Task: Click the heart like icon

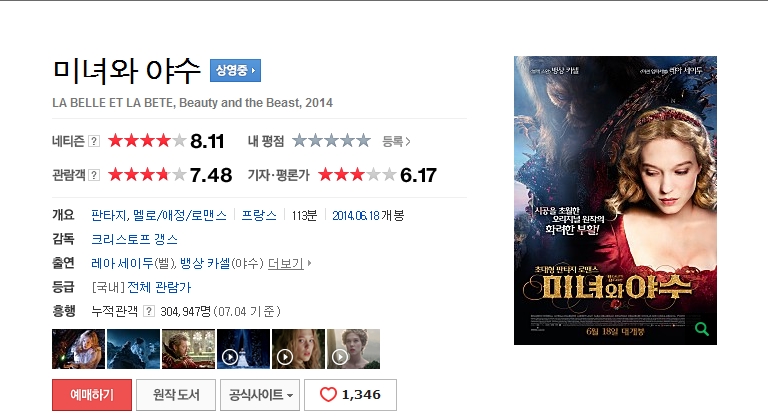Action: pyautogui.click(x=328, y=394)
